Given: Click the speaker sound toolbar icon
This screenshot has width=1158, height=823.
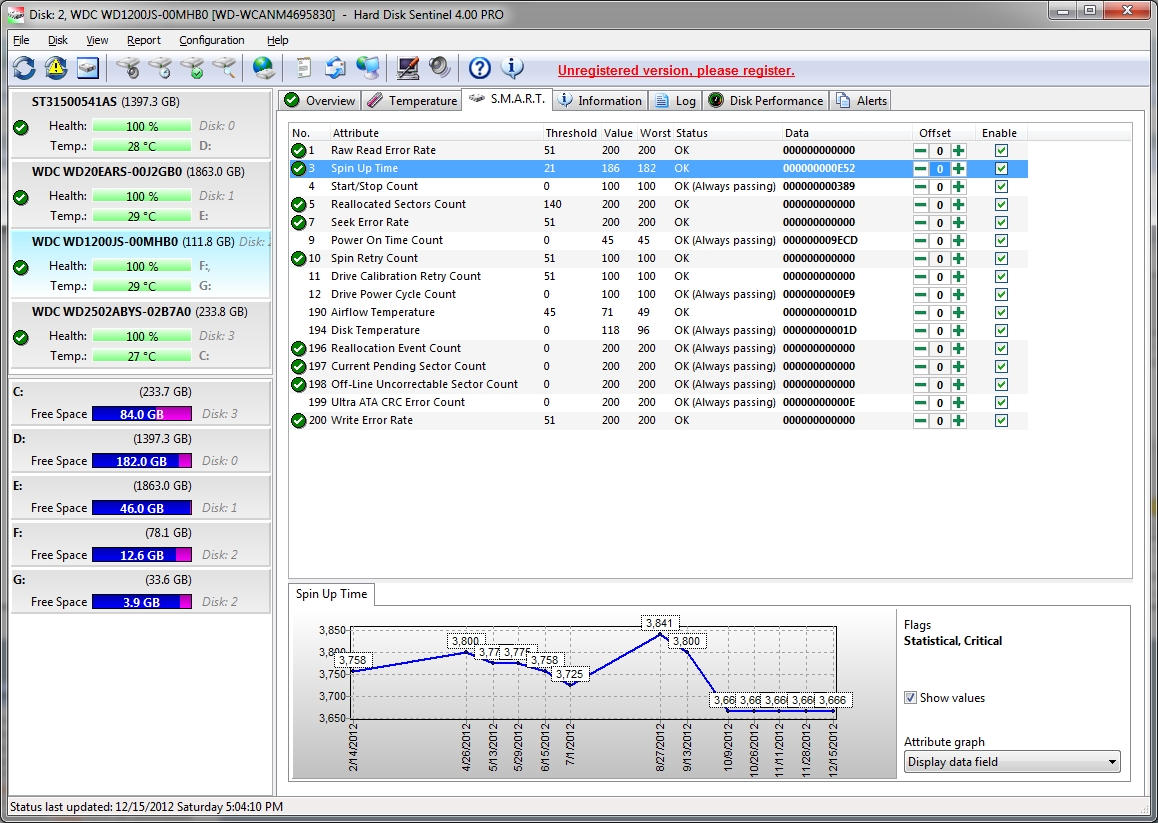Looking at the screenshot, I should (x=439, y=68).
